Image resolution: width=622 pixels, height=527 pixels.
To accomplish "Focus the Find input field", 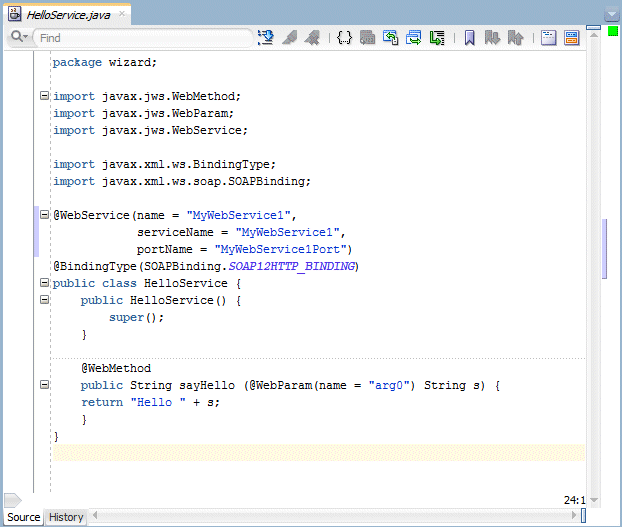I will click(x=143, y=38).
